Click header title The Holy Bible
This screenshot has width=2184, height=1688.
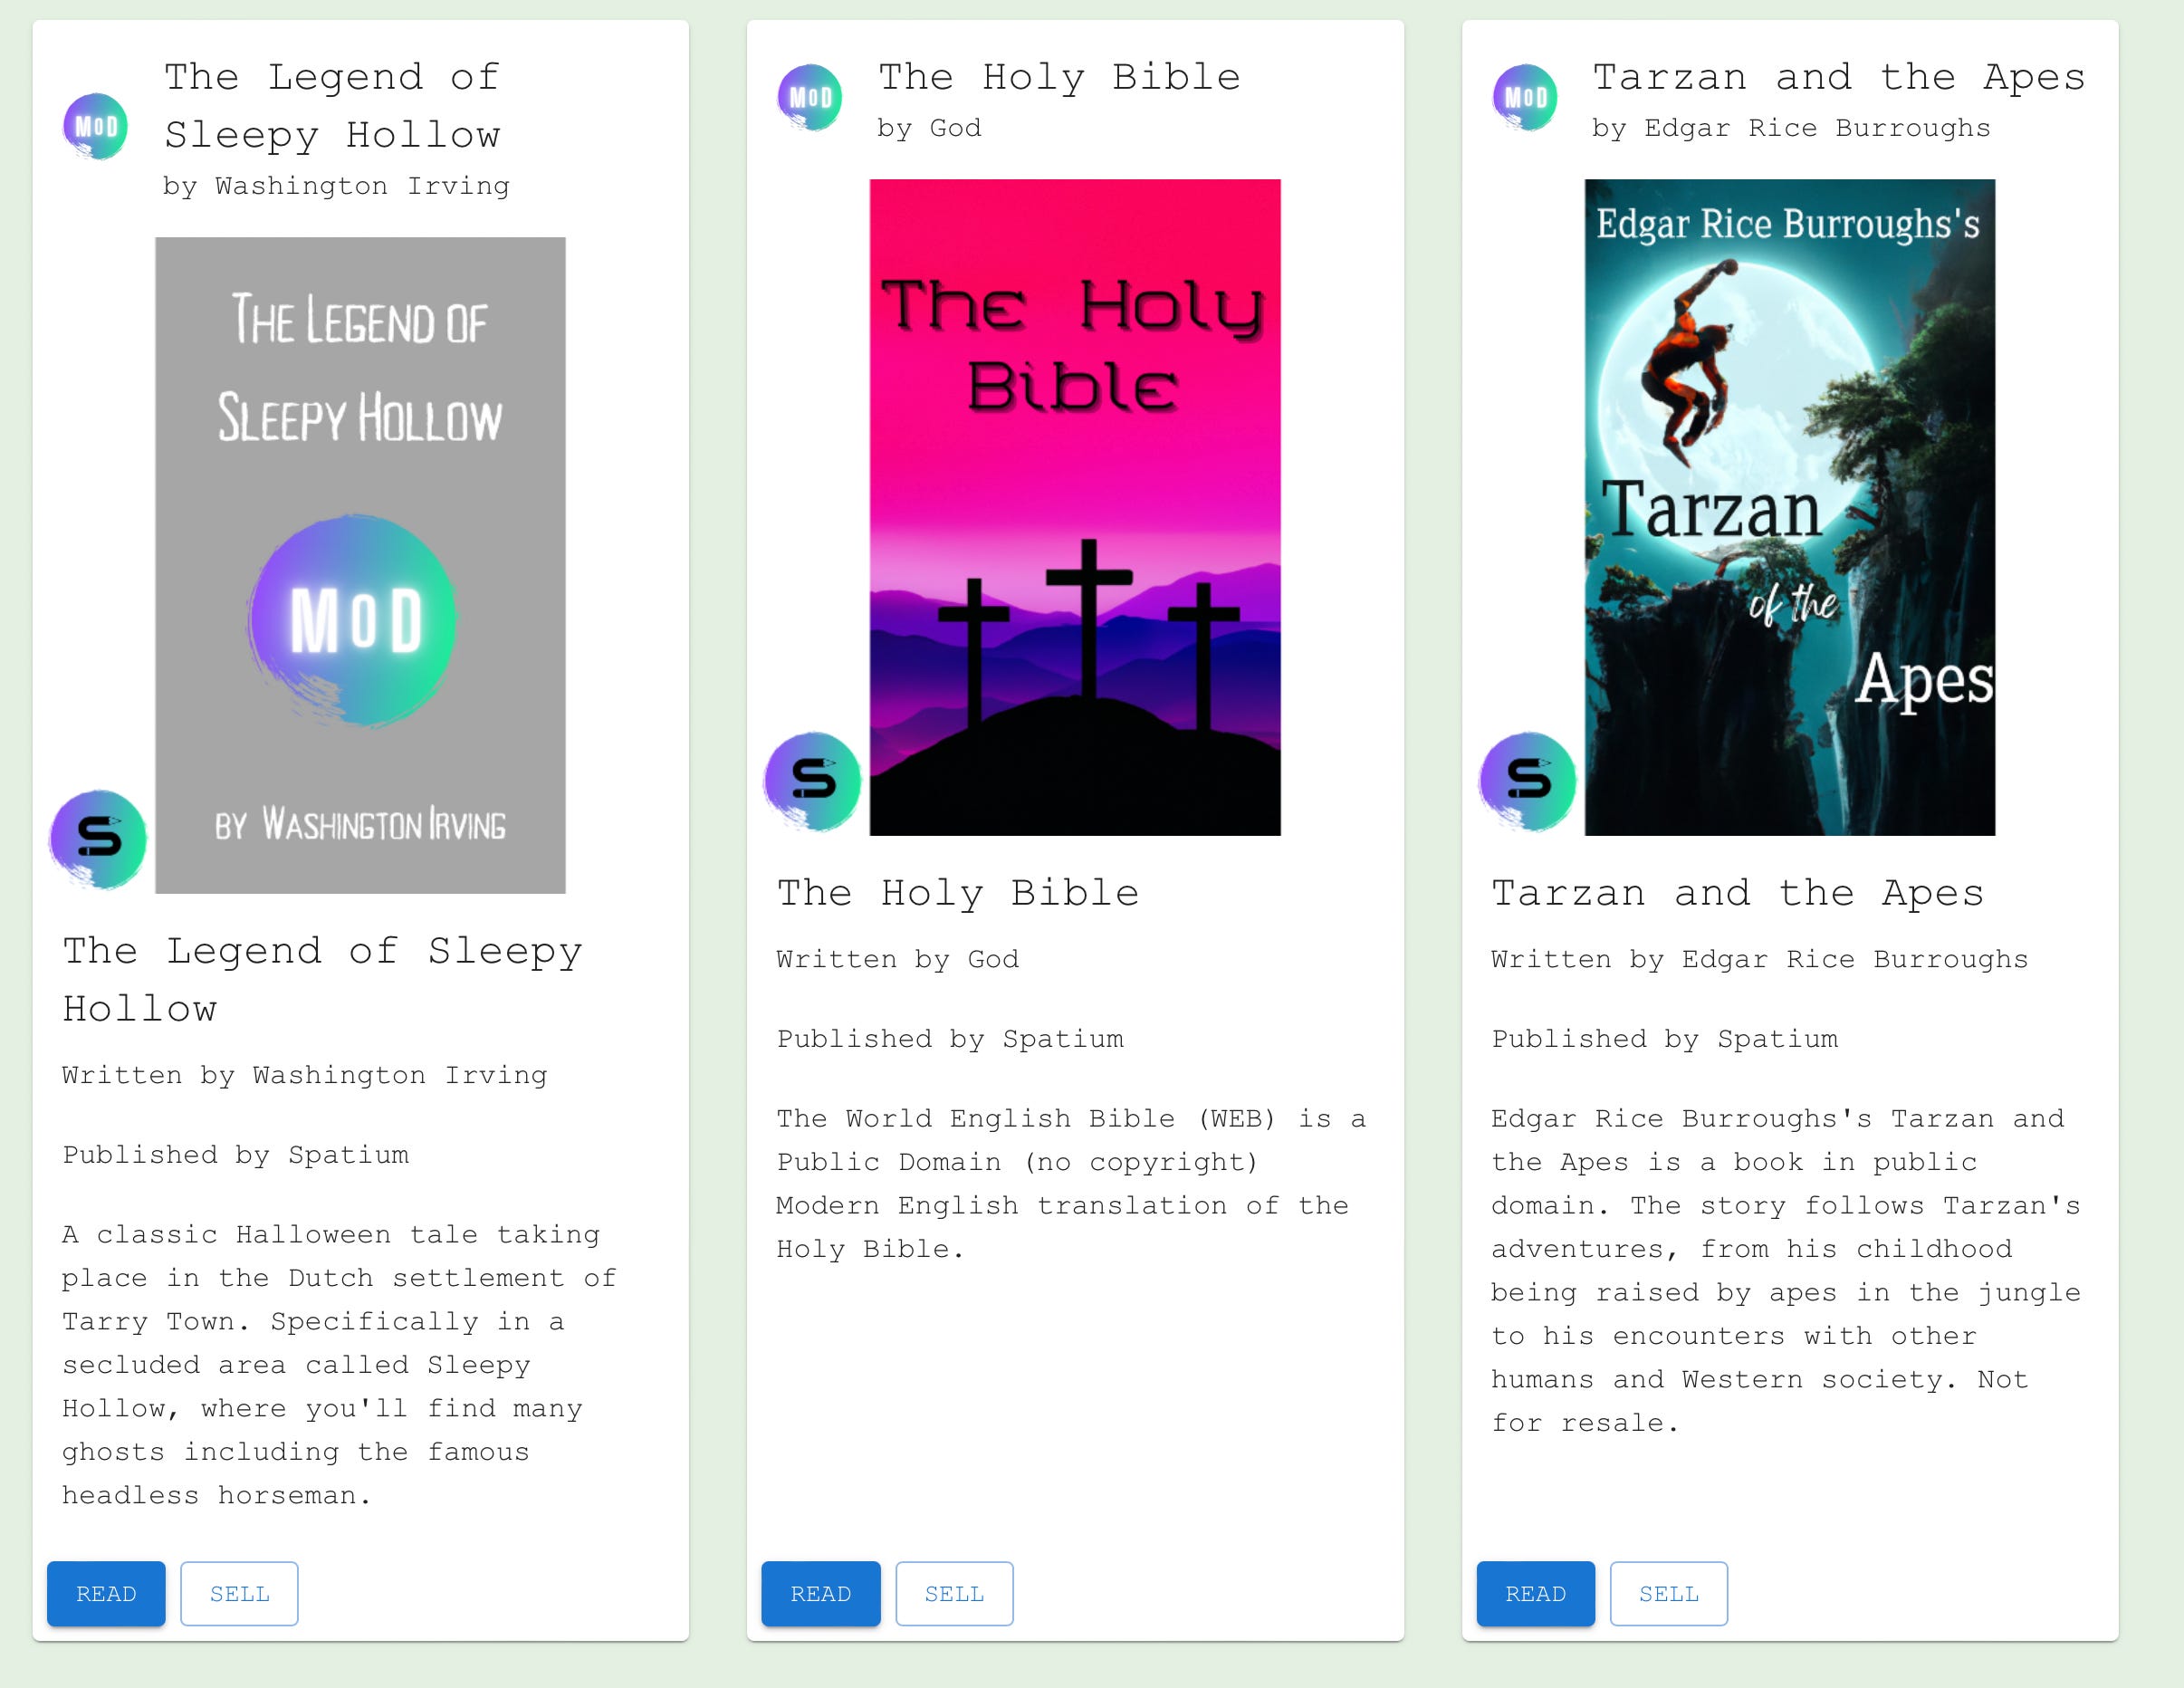[x=1059, y=77]
